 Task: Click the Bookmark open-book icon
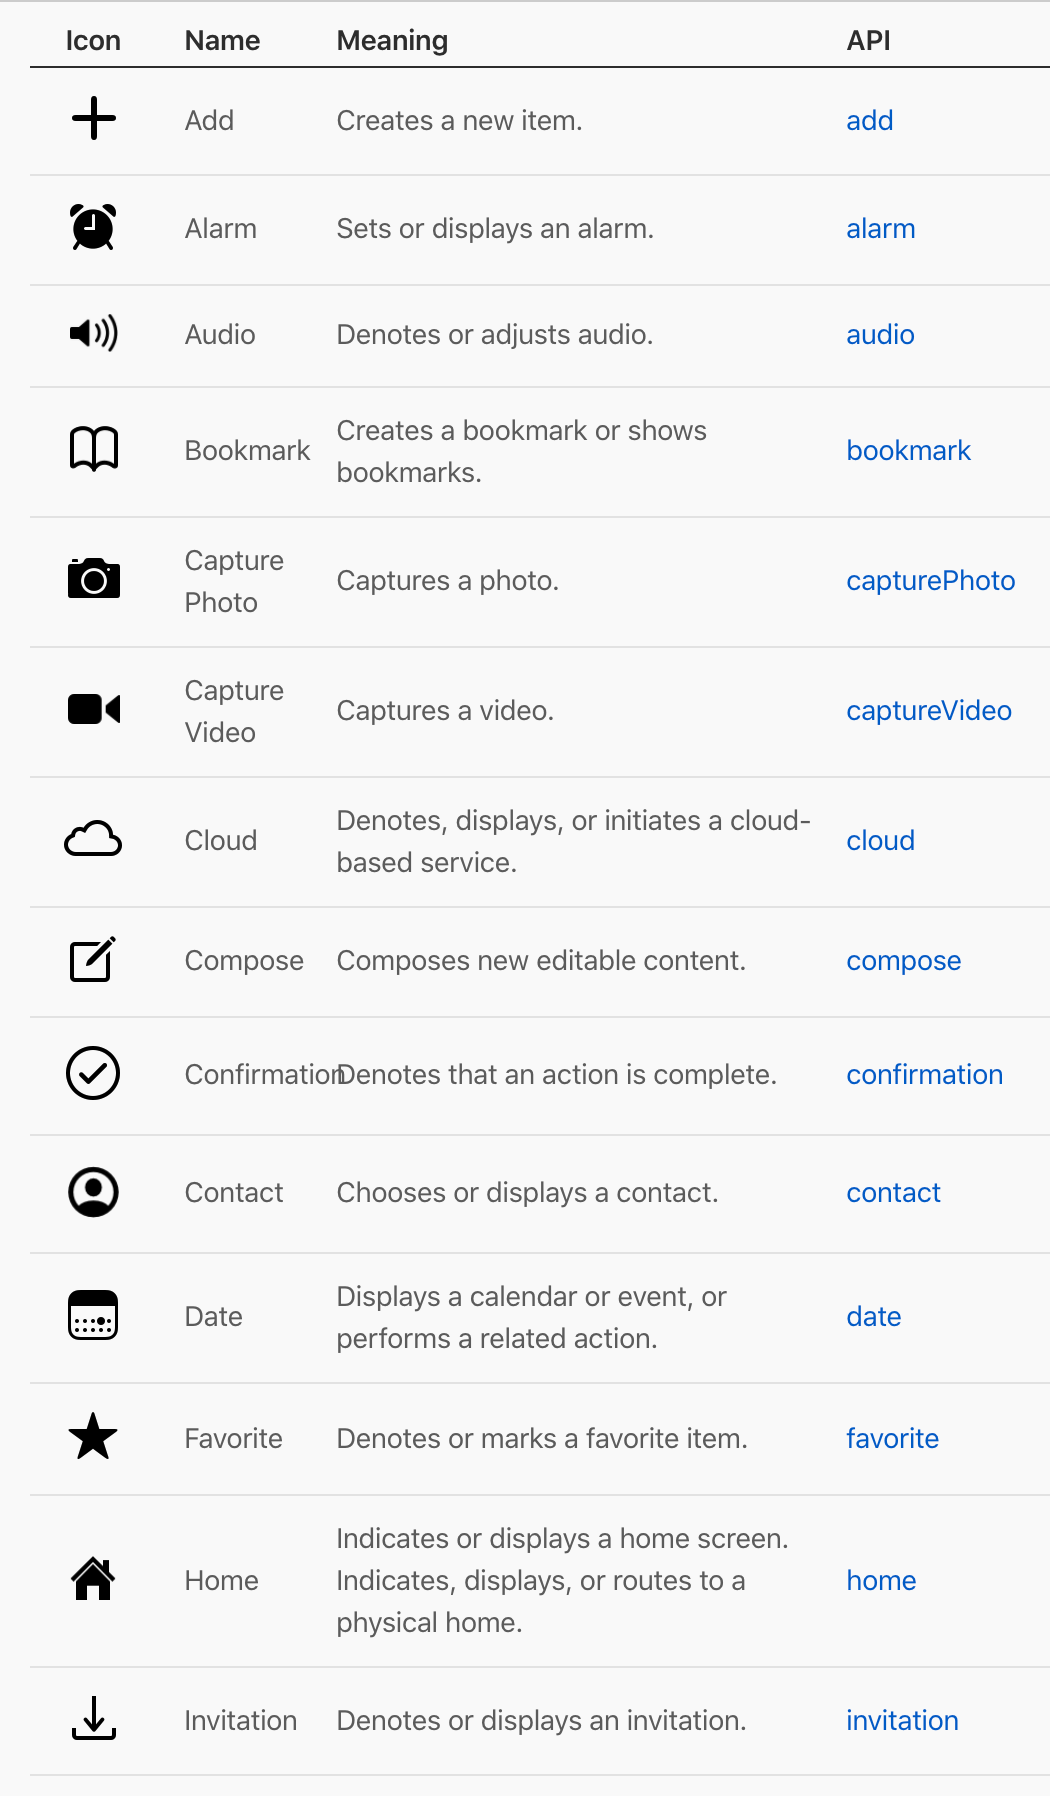click(x=94, y=449)
